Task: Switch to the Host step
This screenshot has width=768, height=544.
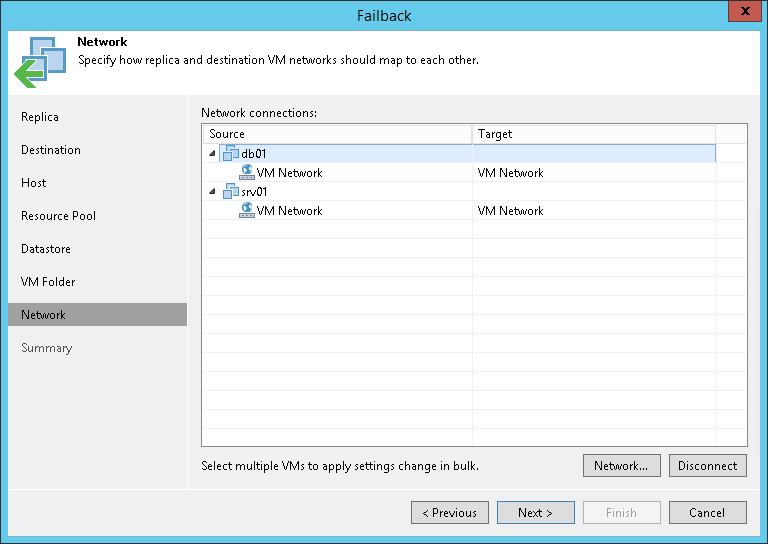Action: 34,183
